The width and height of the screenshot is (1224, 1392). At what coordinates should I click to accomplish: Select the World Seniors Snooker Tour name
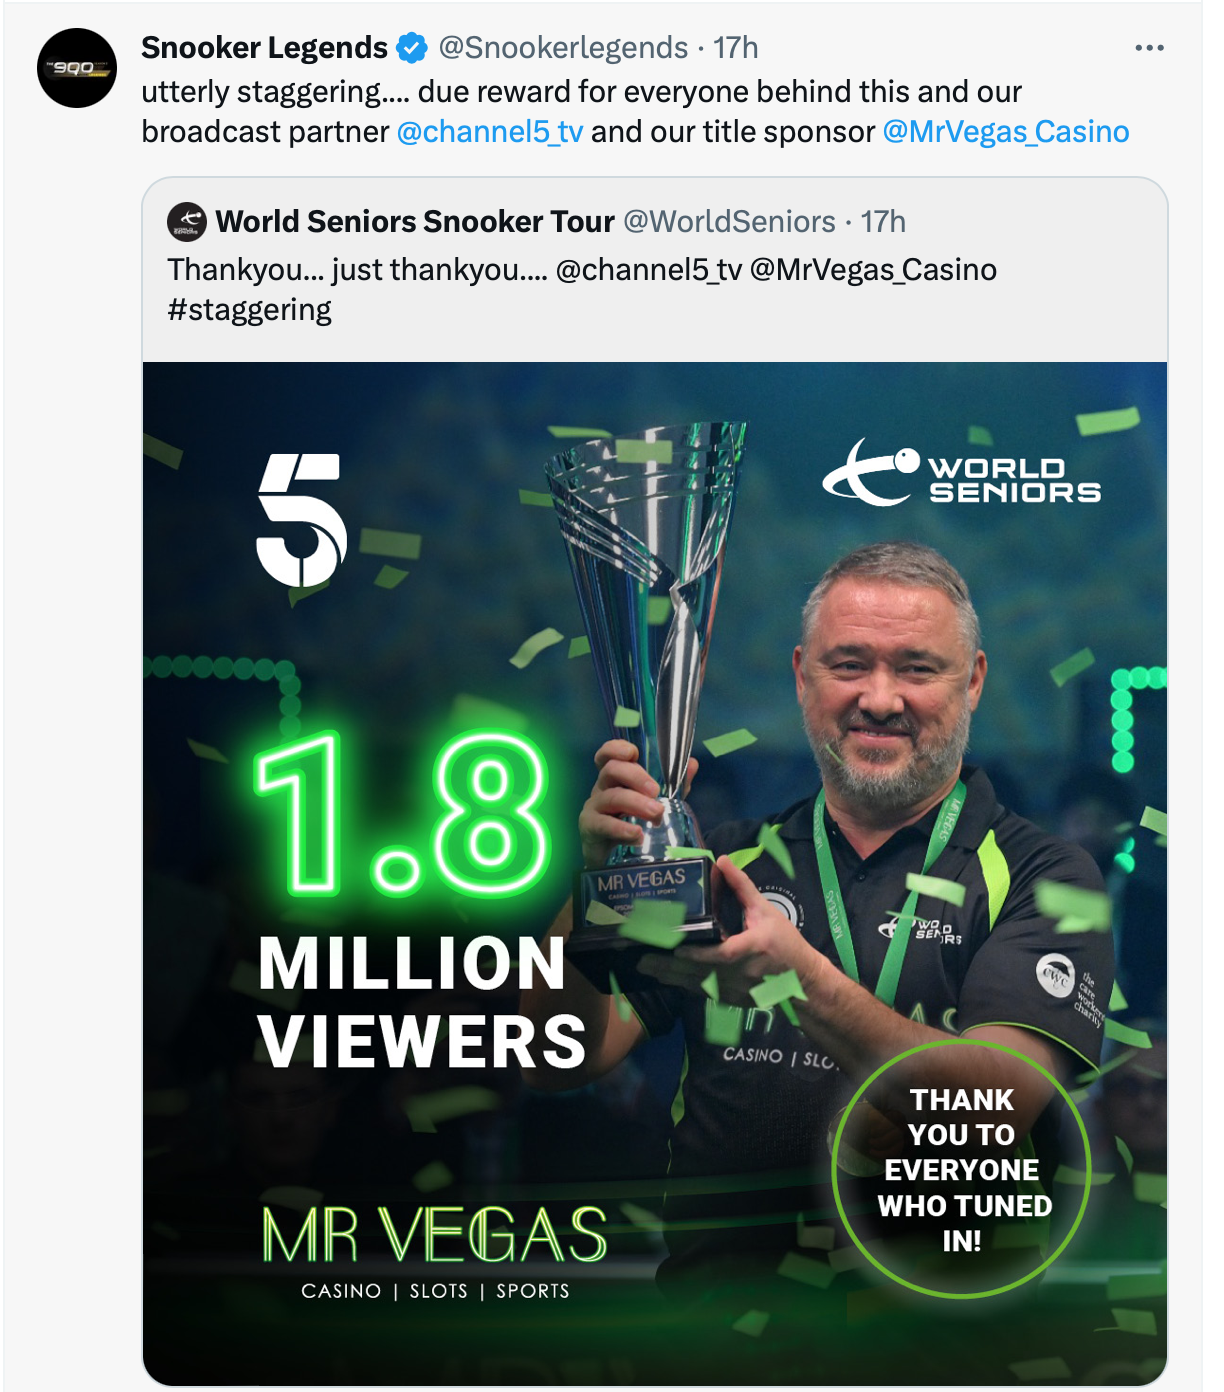[415, 221]
